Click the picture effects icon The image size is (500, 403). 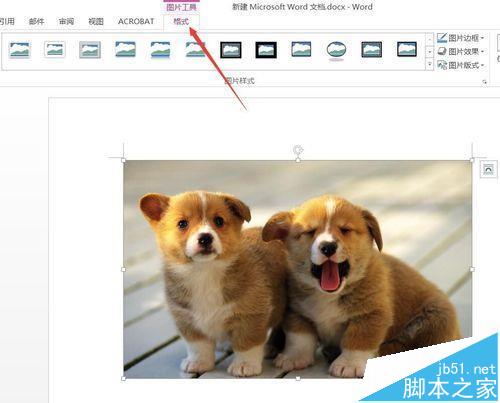(442, 51)
